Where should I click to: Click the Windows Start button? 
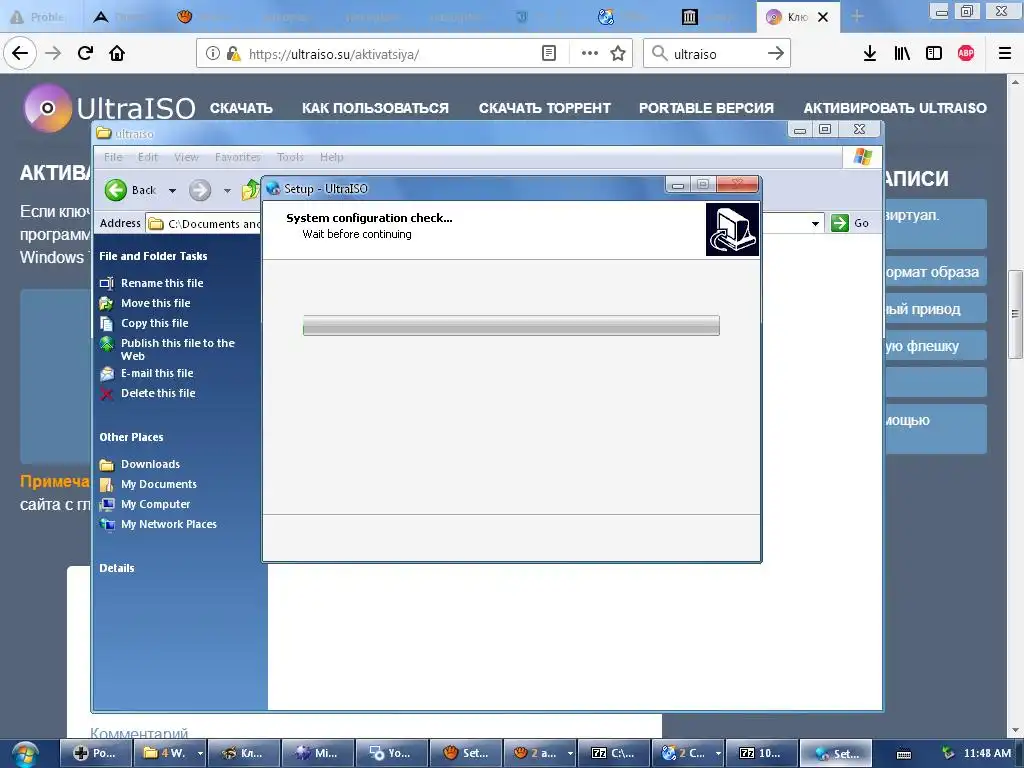pos(25,754)
